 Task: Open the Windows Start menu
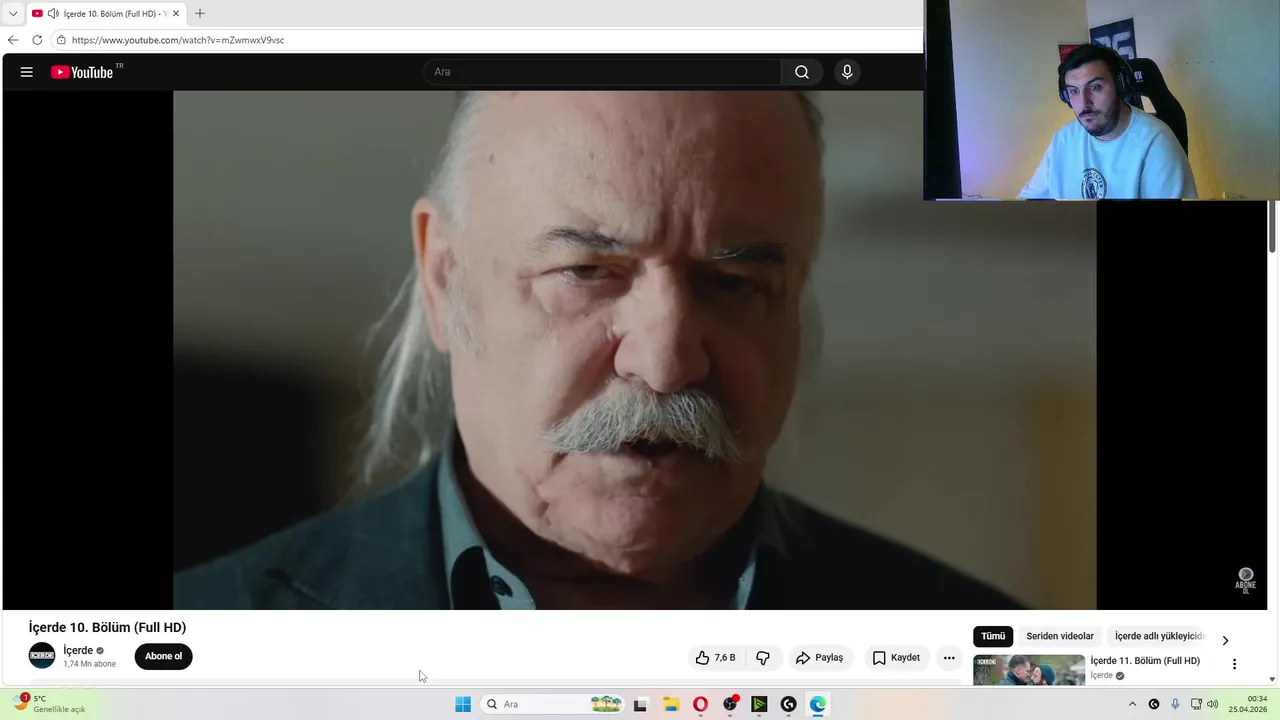pyautogui.click(x=463, y=704)
